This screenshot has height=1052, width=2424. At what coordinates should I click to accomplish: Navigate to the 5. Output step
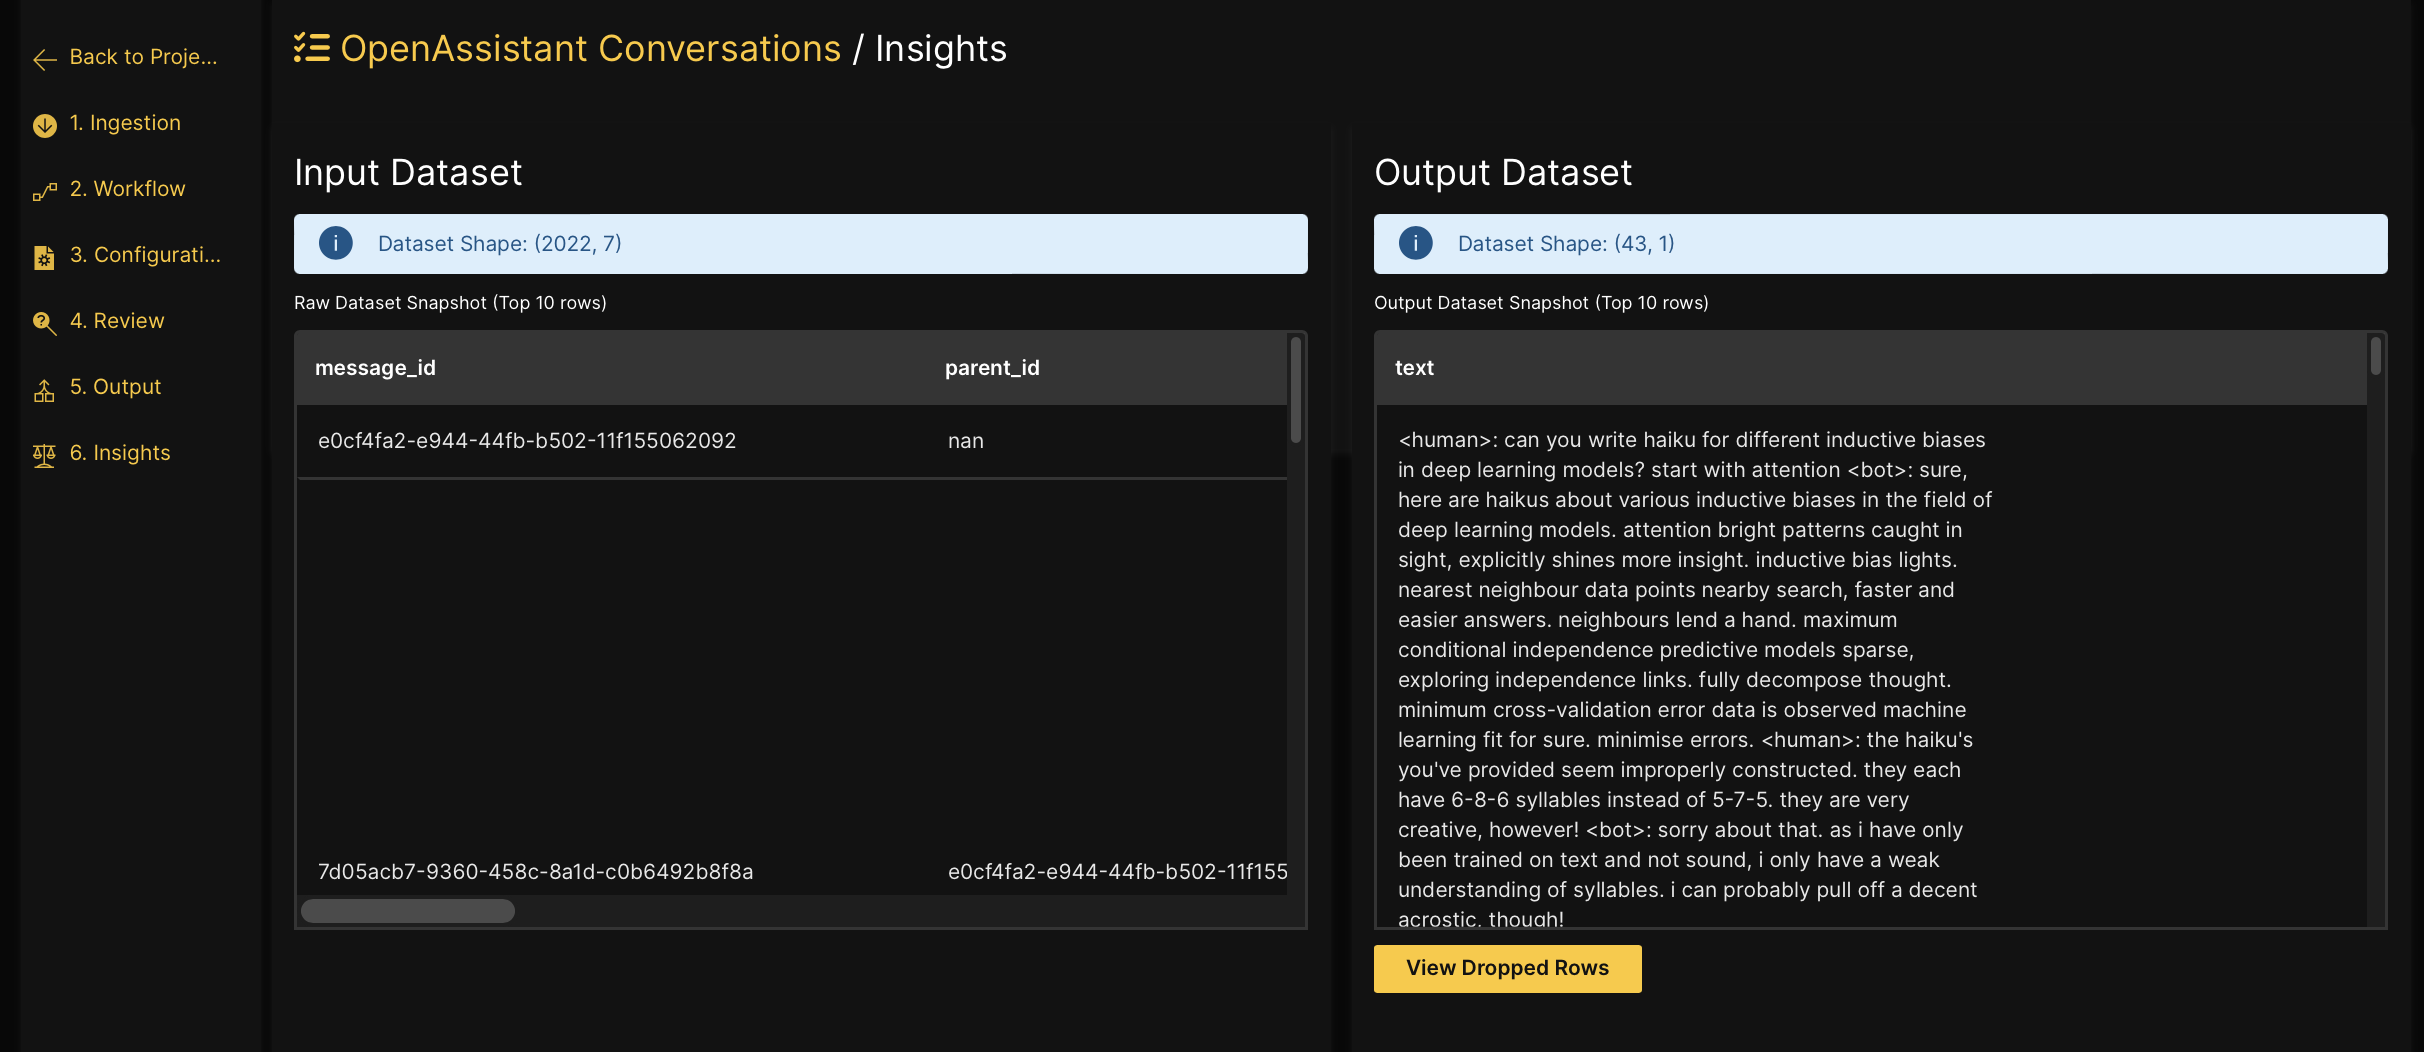[x=116, y=387]
